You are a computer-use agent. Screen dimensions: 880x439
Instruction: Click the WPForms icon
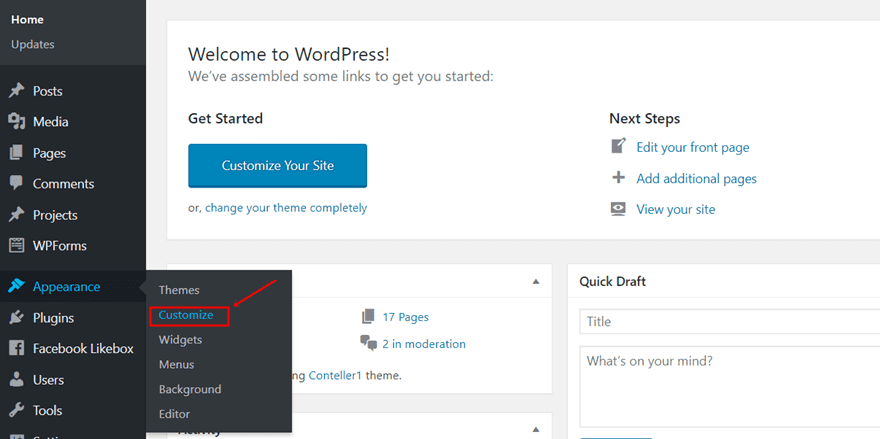[x=17, y=246]
